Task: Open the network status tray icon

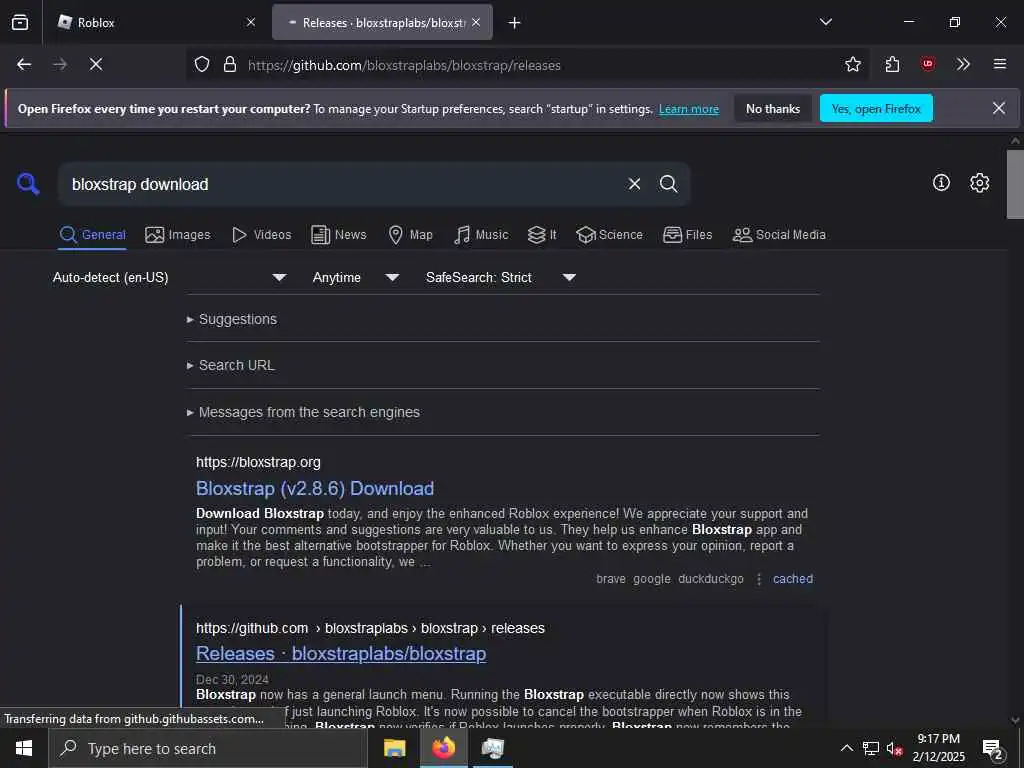Action: (x=871, y=748)
